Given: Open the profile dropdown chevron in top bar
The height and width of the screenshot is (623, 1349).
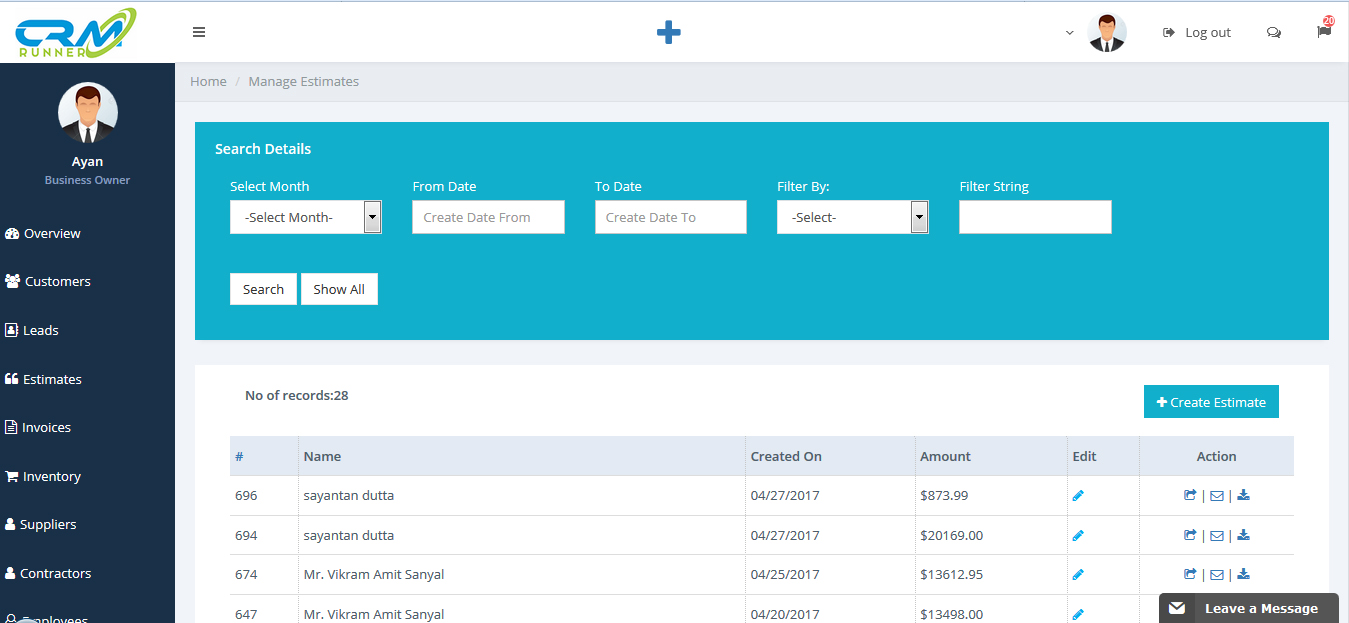Looking at the screenshot, I should click(x=1069, y=32).
